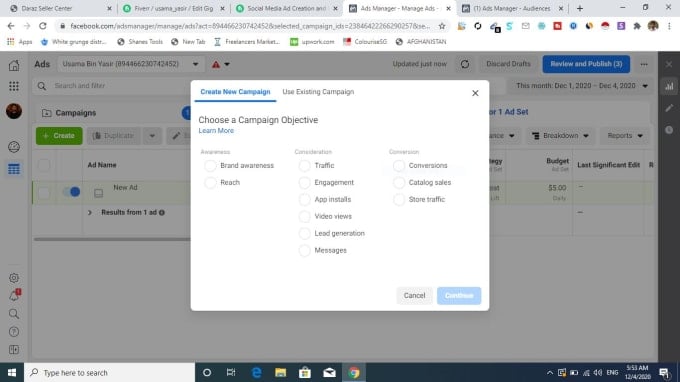Screen dimensions: 680x382
Task: Open the sidebar settings gear
Action: (14, 278)
